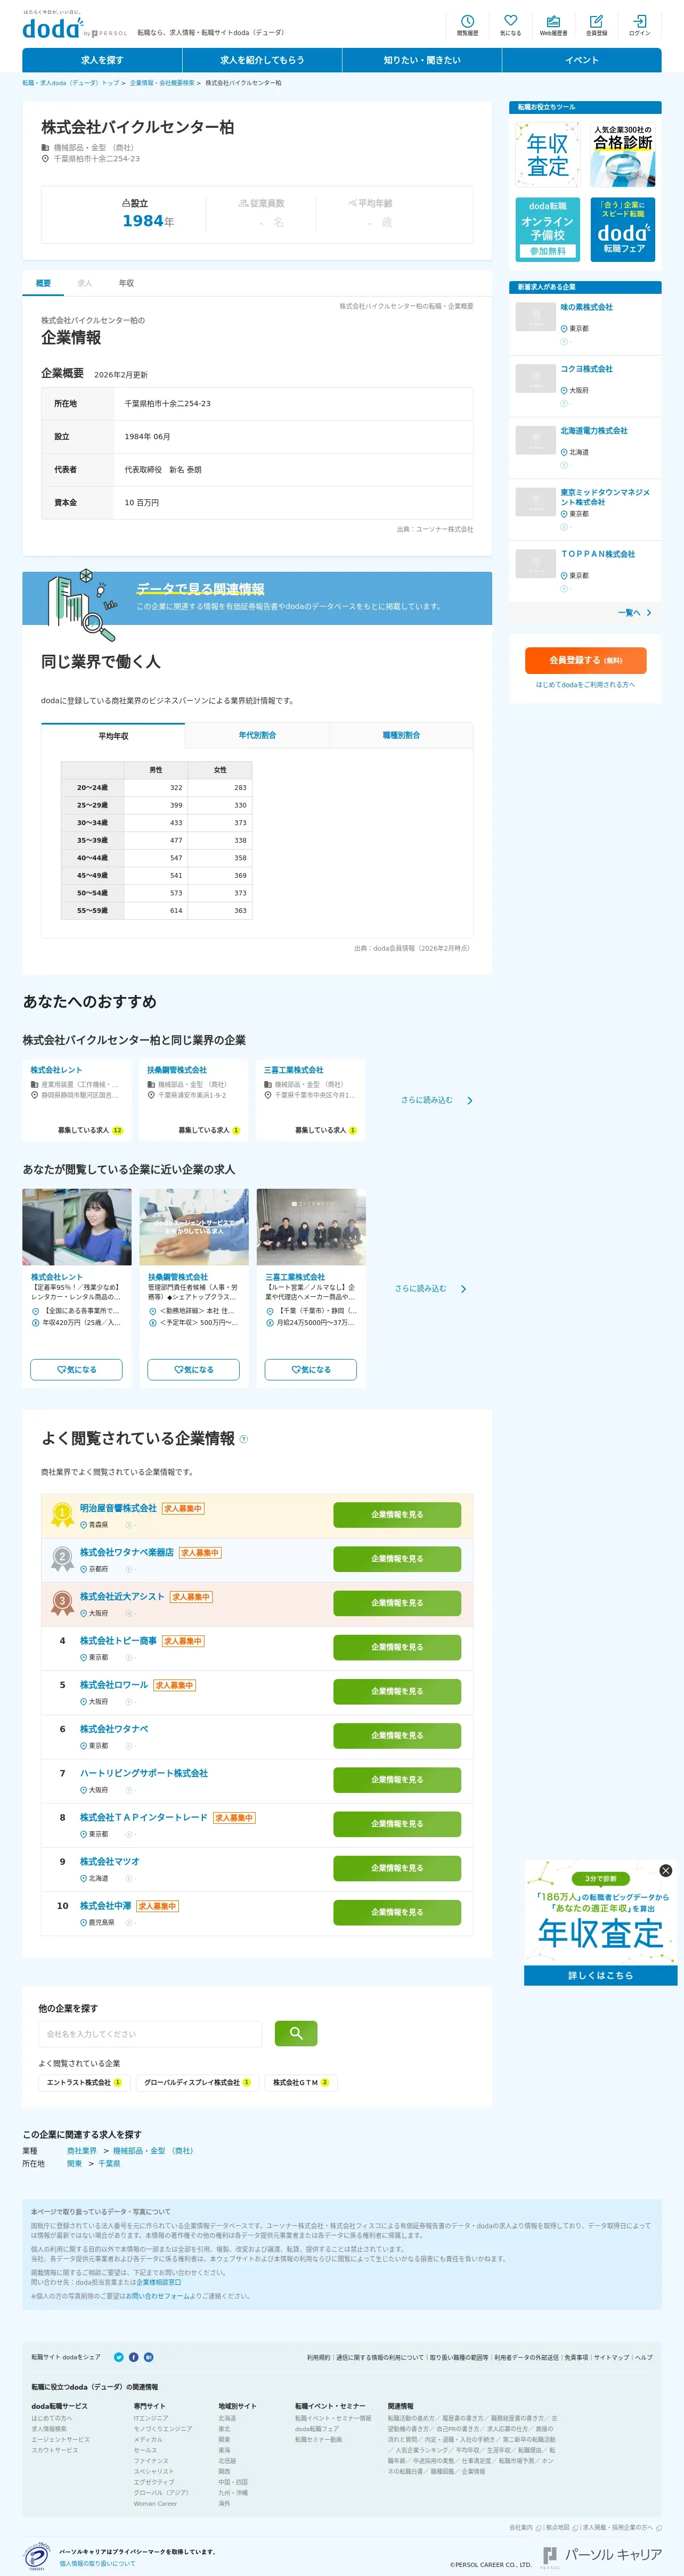Open the イベント menu

[582, 60]
